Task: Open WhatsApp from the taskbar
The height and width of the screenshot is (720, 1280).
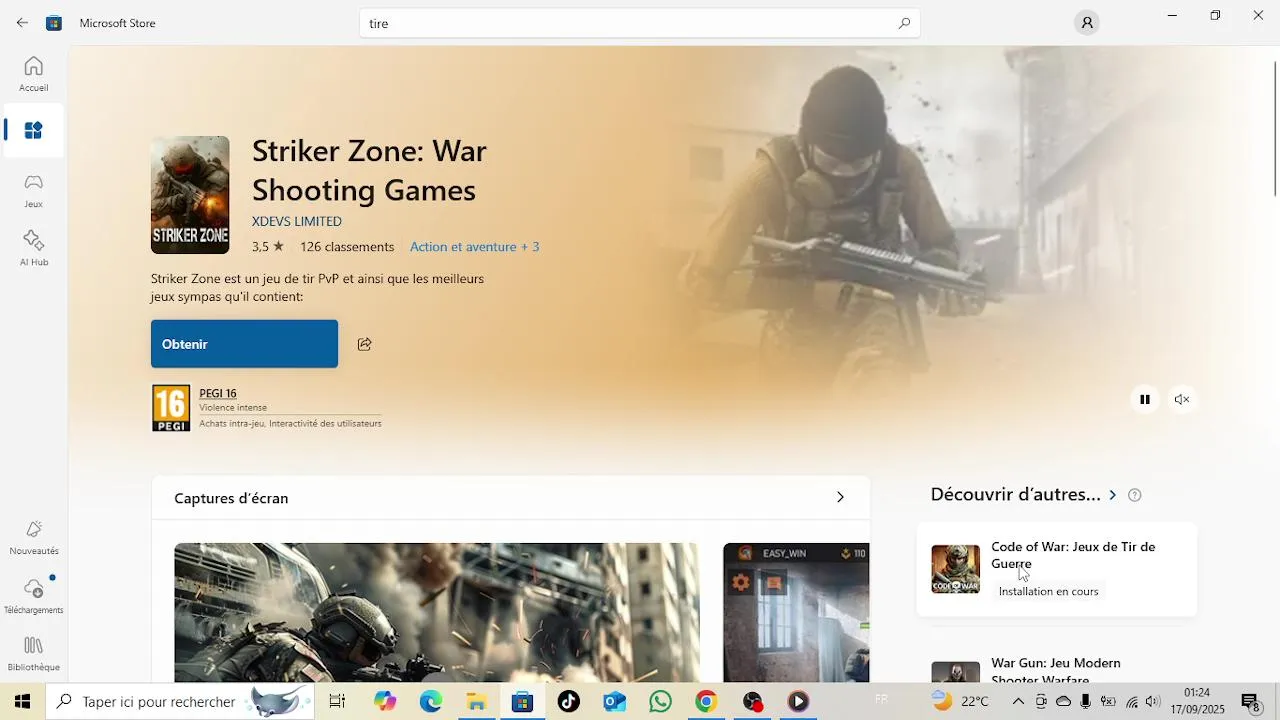Action: point(660,701)
